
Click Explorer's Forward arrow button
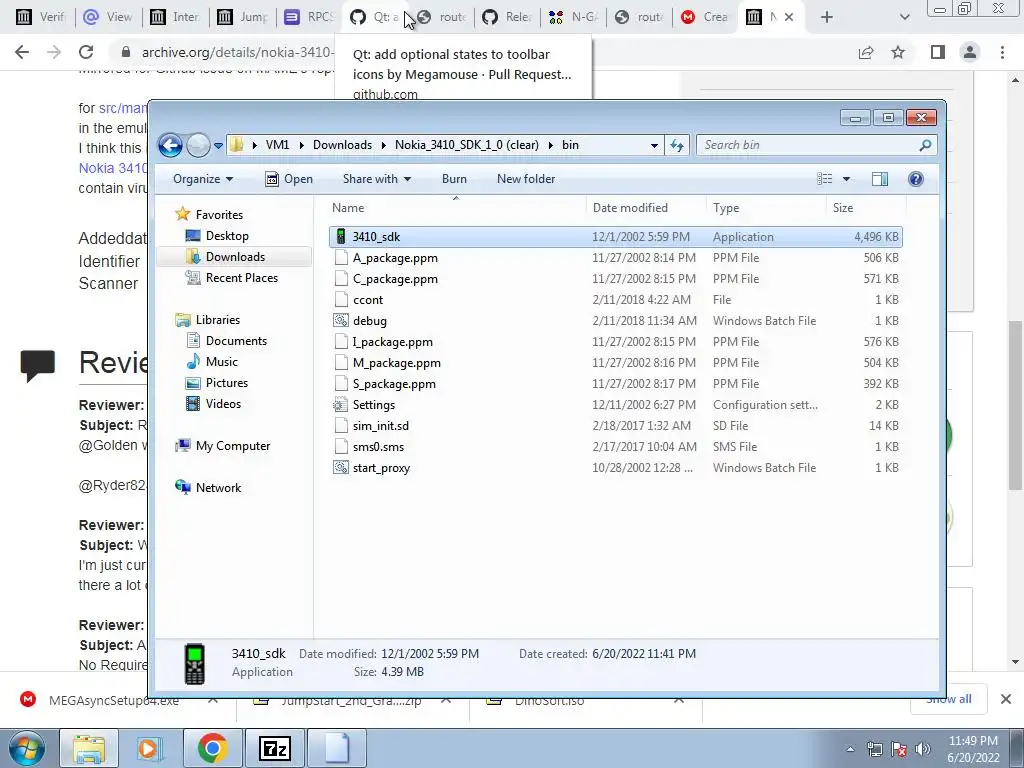198,145
